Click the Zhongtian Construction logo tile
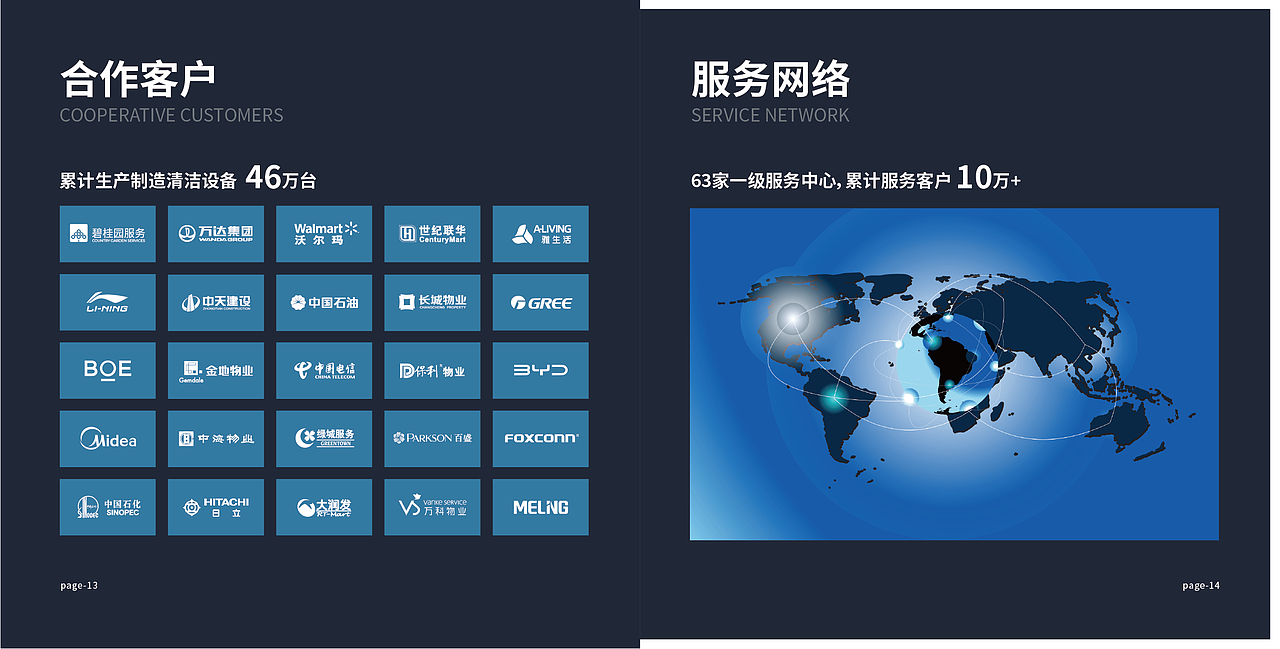This screenshot has width=1280, height=649. point(216,302)
